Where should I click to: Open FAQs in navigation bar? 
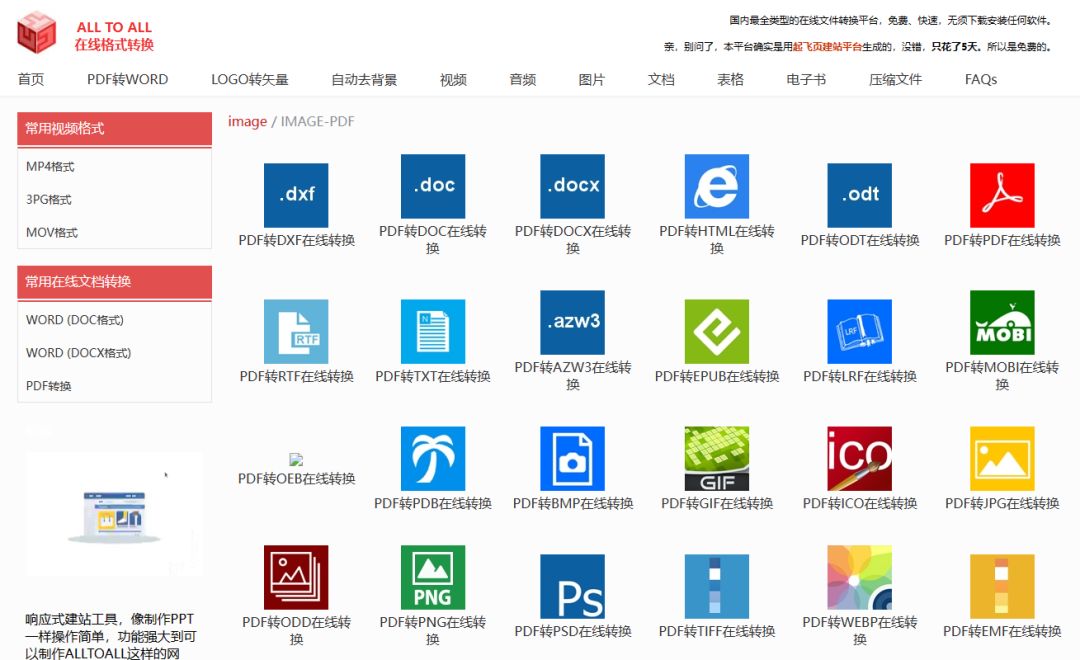(x=981, y=79)
